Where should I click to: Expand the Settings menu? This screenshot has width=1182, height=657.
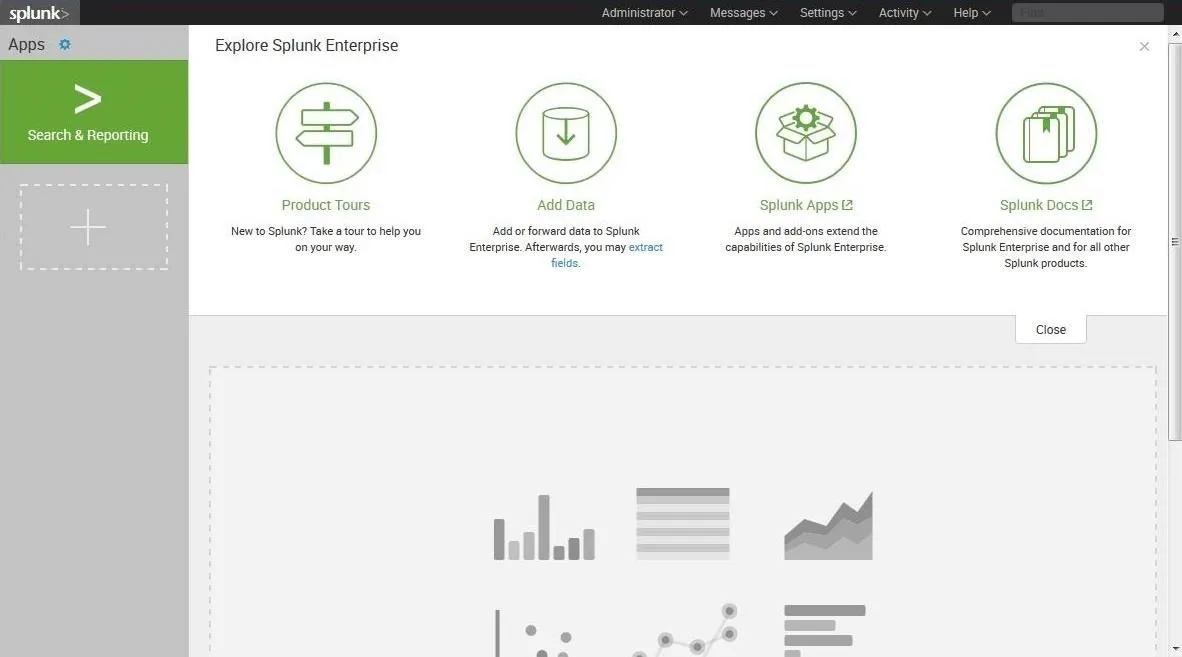(828, 13)
